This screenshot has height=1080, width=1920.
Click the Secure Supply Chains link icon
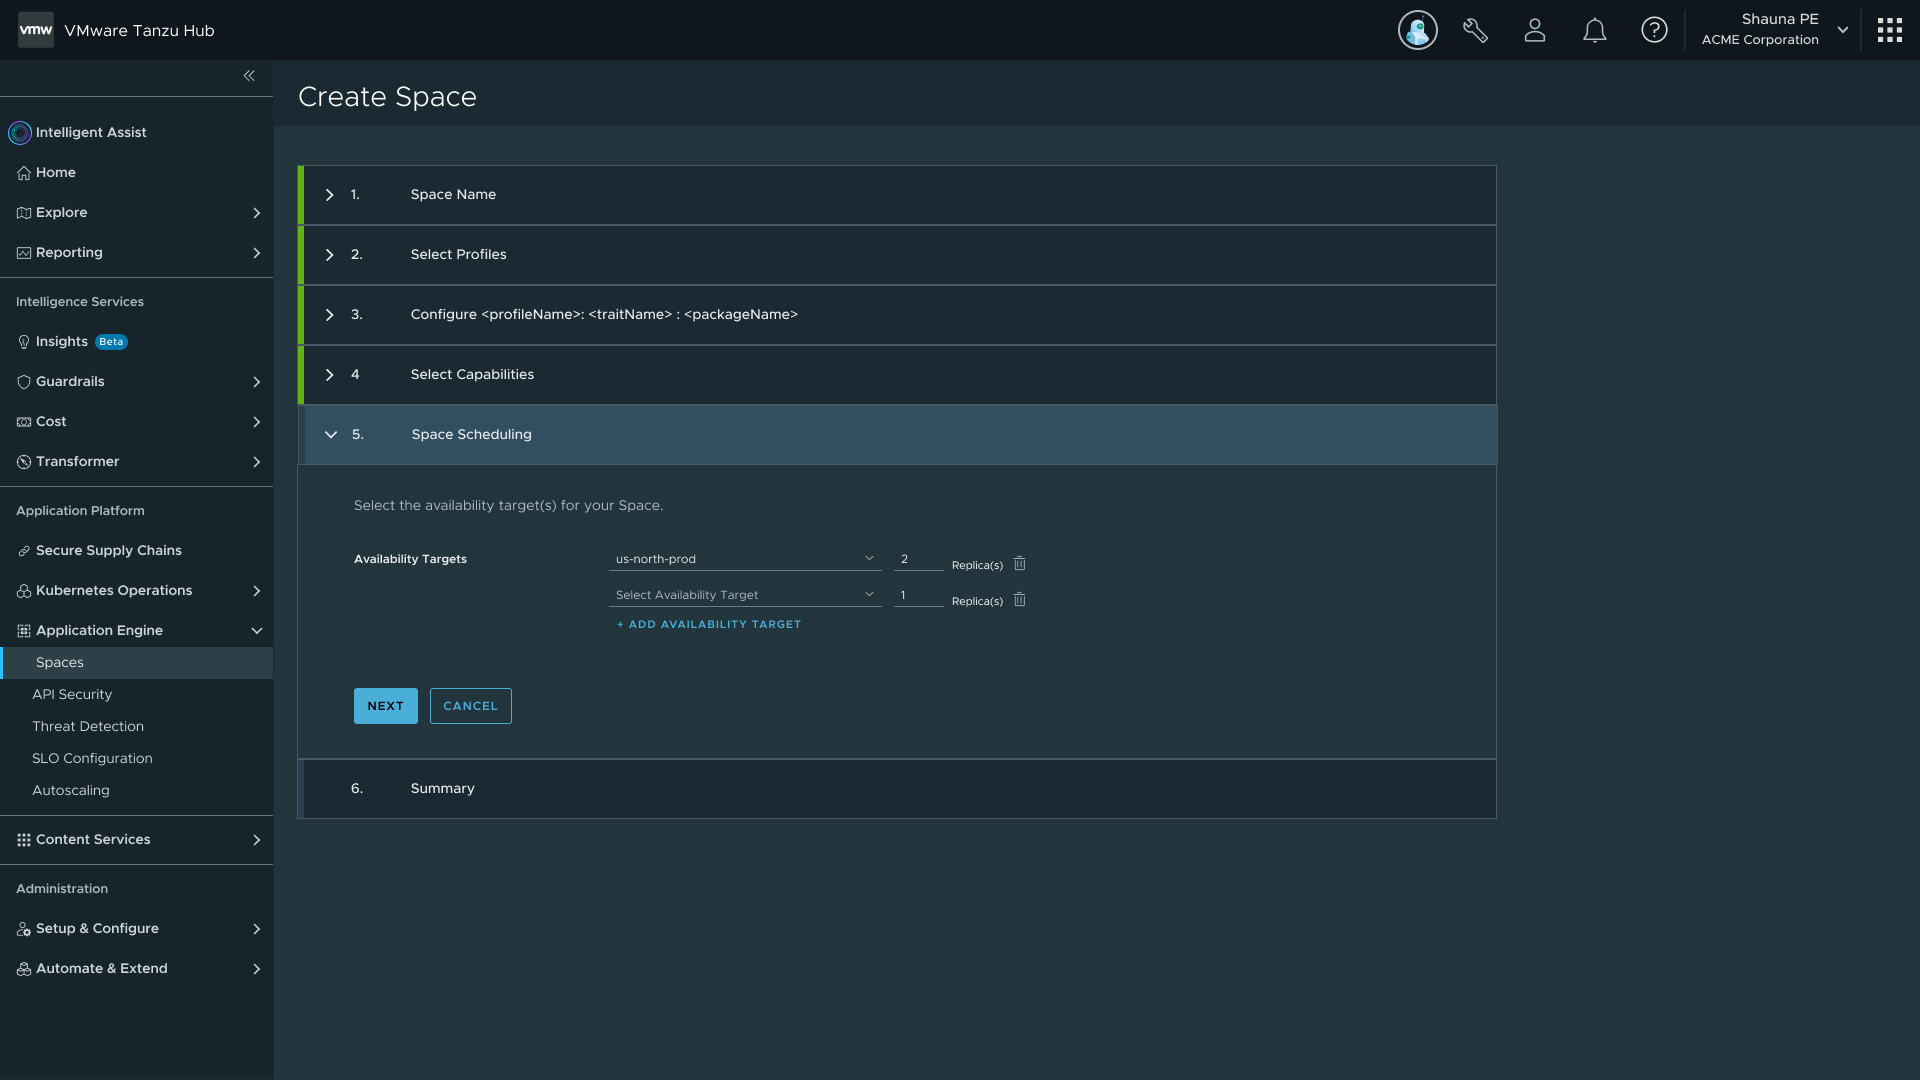coord(24,551)
